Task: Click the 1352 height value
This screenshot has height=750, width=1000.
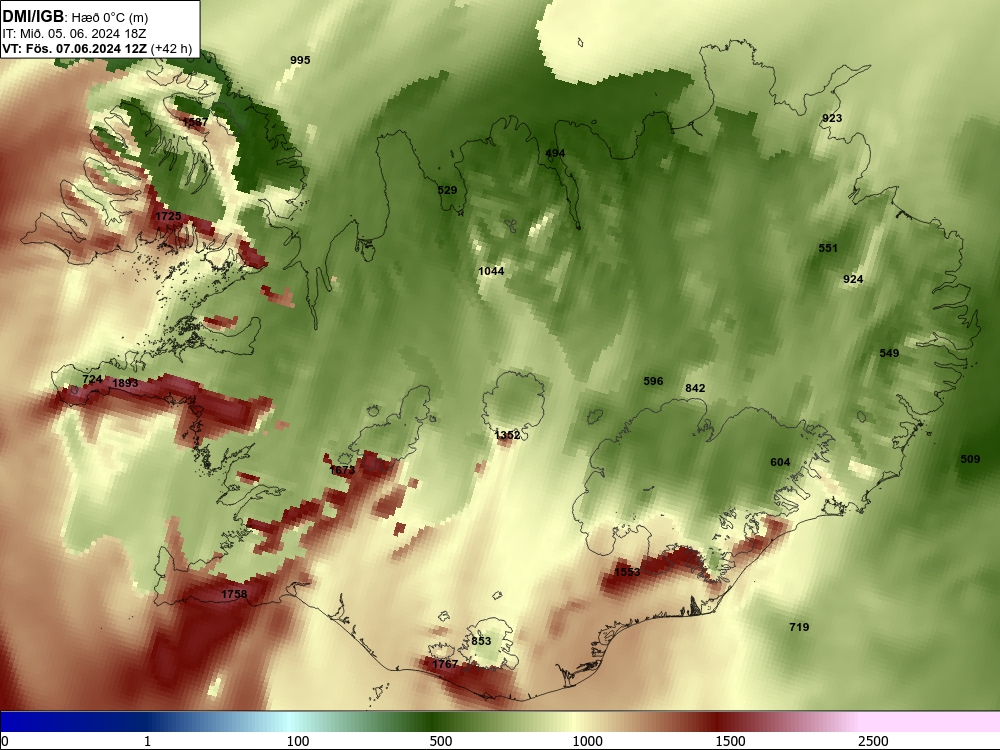Action: click(x=507, y=435)
